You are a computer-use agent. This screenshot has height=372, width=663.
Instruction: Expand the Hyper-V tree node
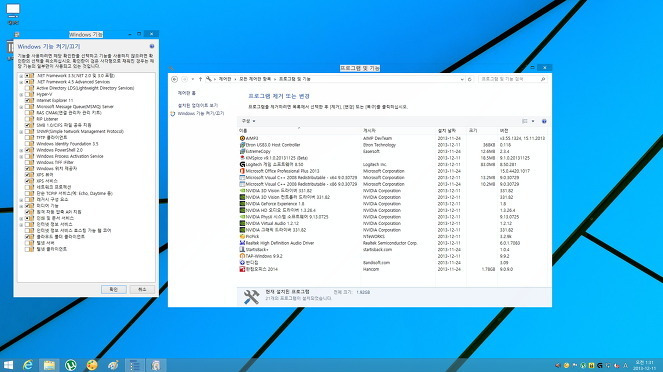pos(21,95)
